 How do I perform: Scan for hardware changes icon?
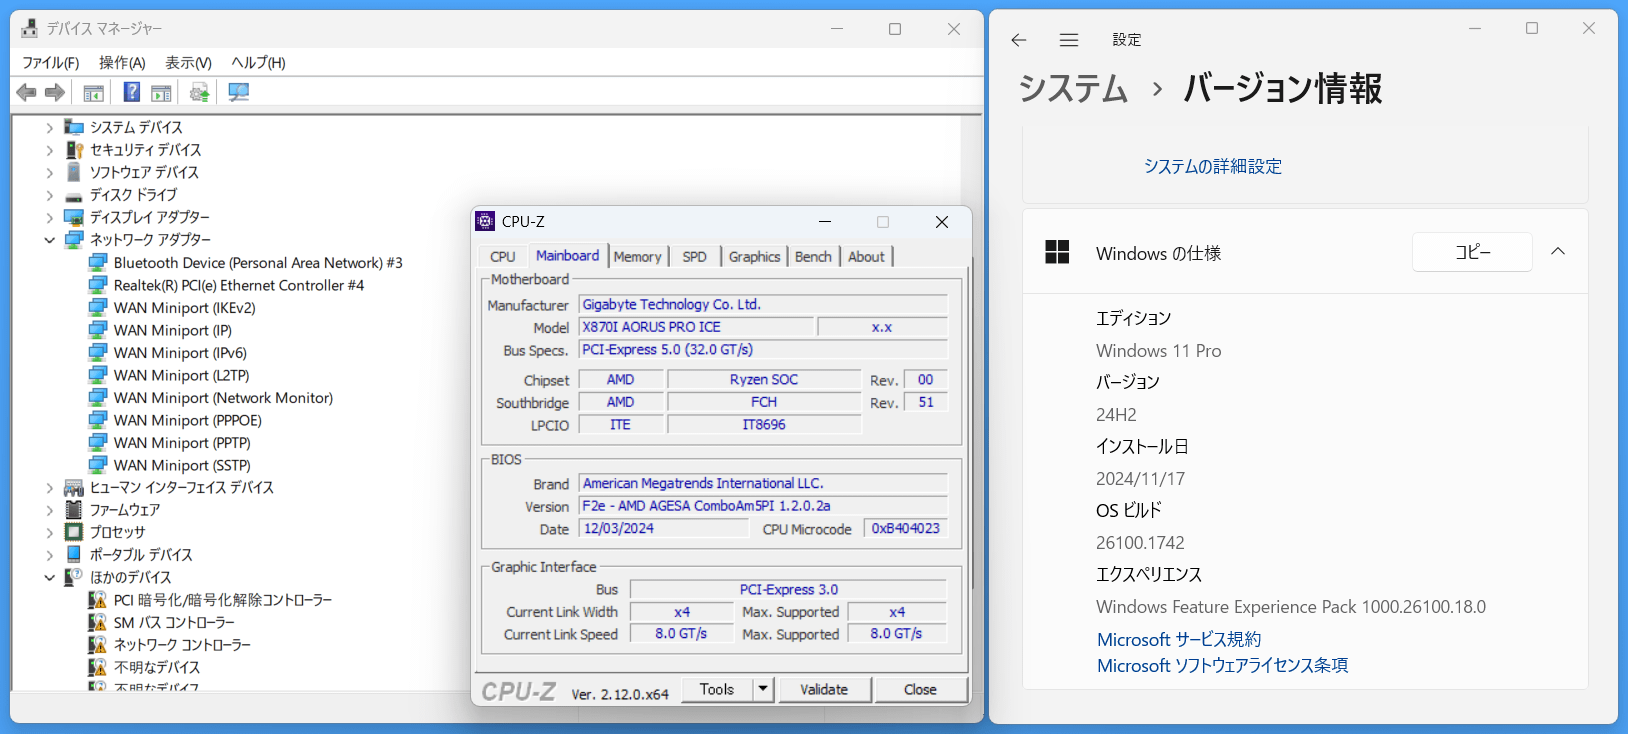point(238,92)
